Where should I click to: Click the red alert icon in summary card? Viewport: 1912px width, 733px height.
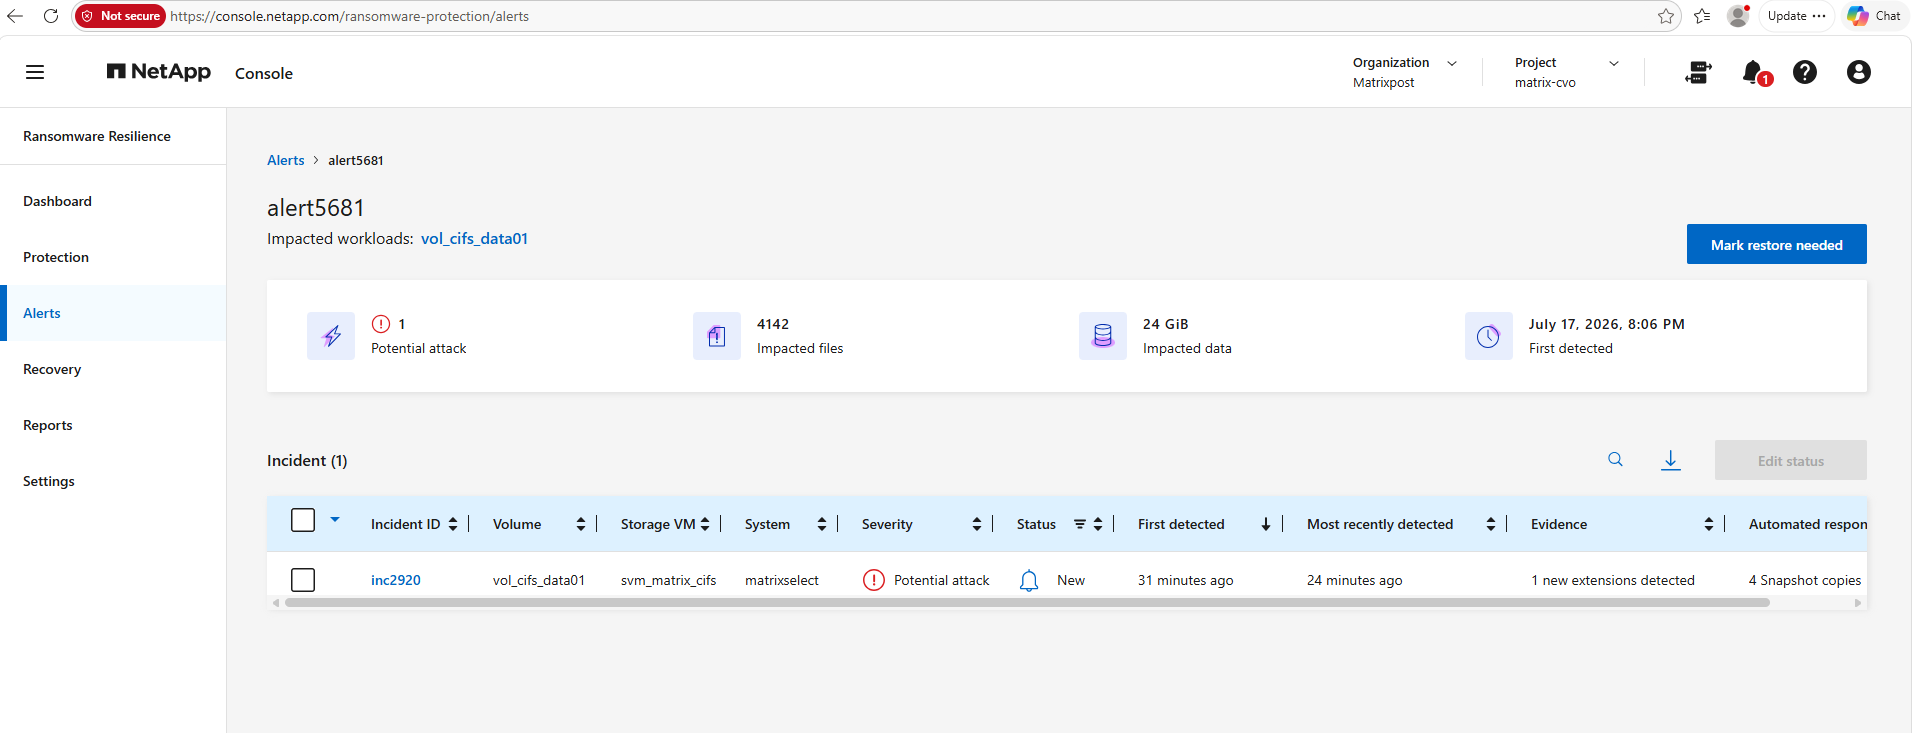coord(381,324)
